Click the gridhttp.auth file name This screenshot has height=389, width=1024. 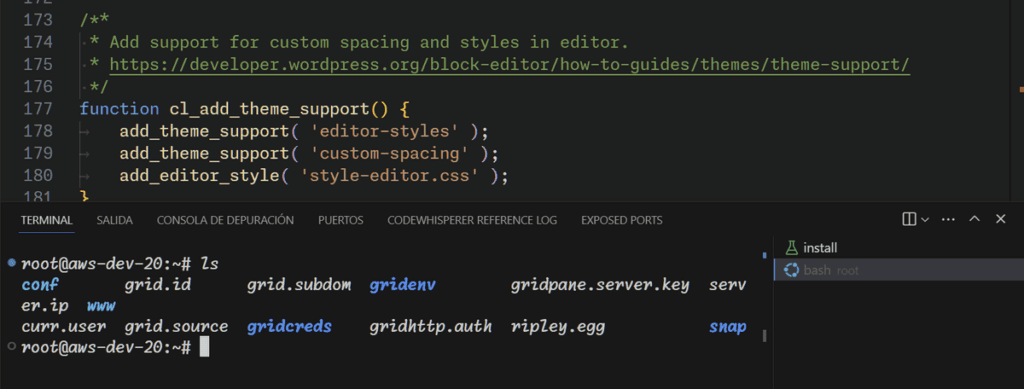(430, 326)
